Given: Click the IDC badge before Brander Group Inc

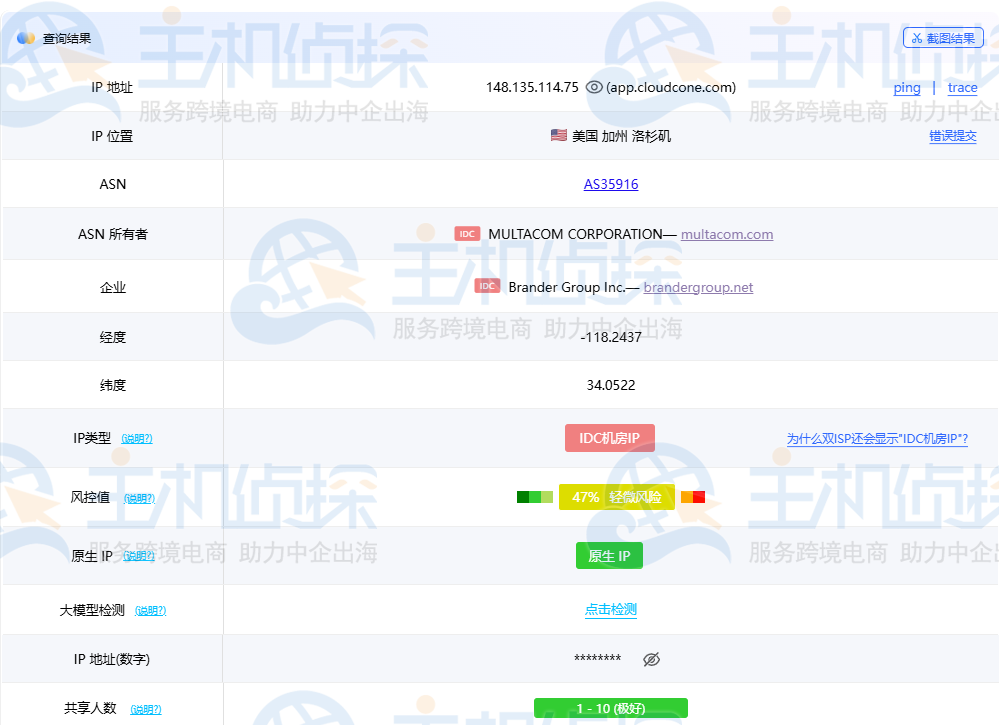Looking at the screenshot, I should 486,285.
